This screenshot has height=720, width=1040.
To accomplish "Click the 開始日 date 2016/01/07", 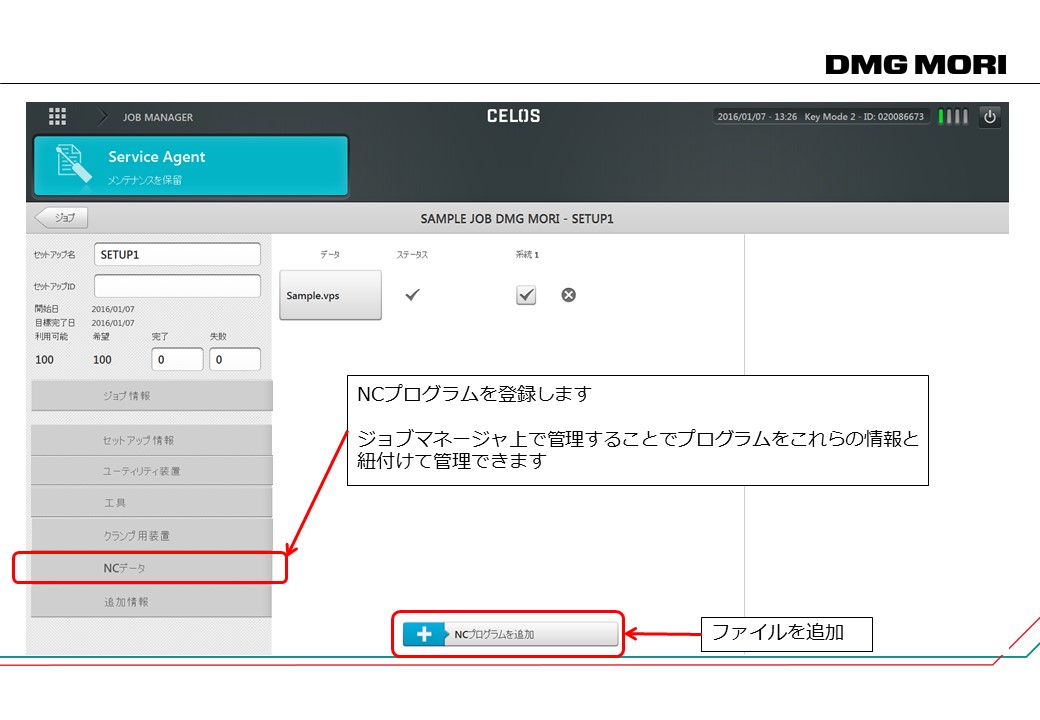I will click(113, 309).
